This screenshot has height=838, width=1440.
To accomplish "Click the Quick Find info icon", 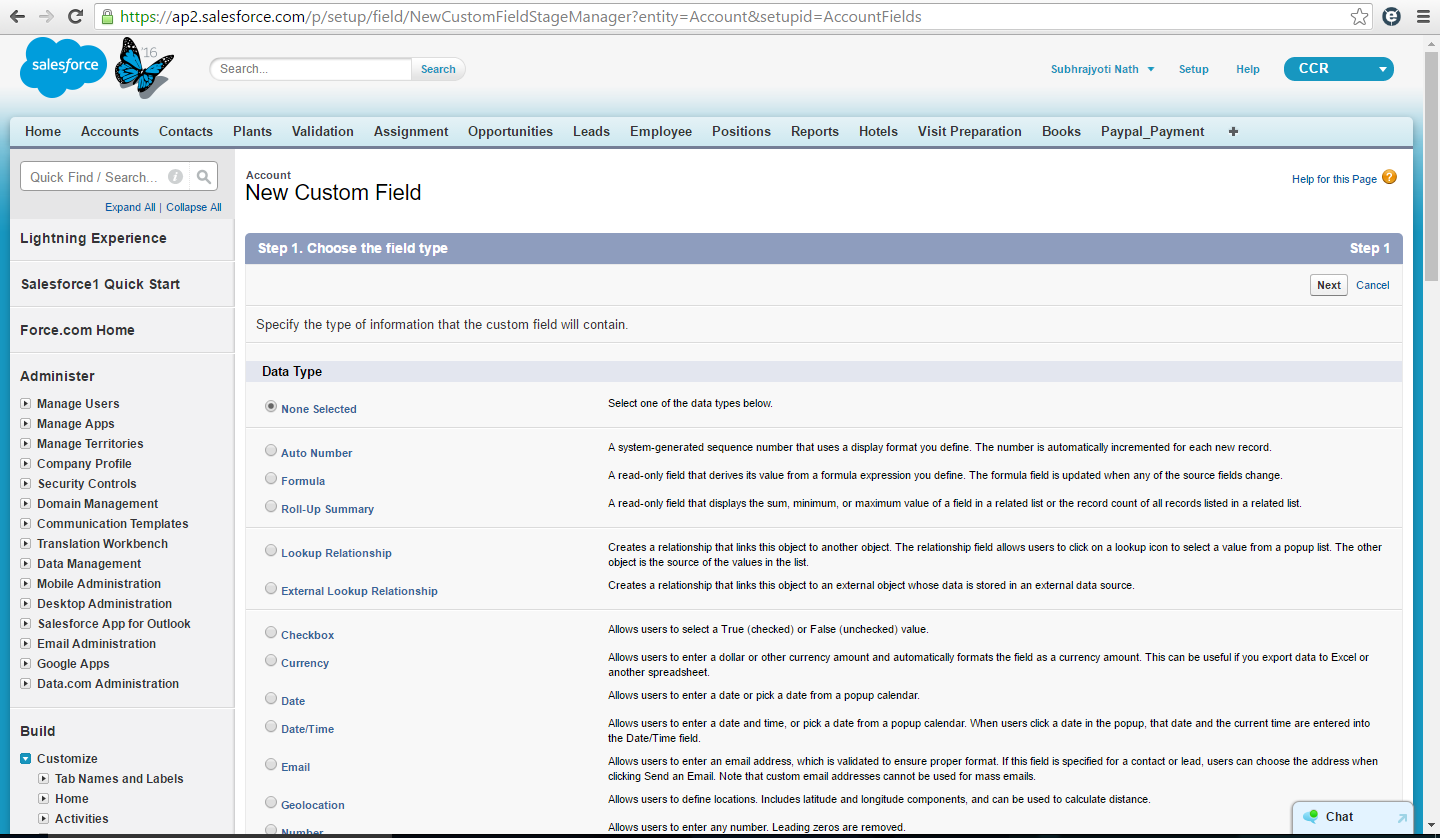I will [175, 177].
